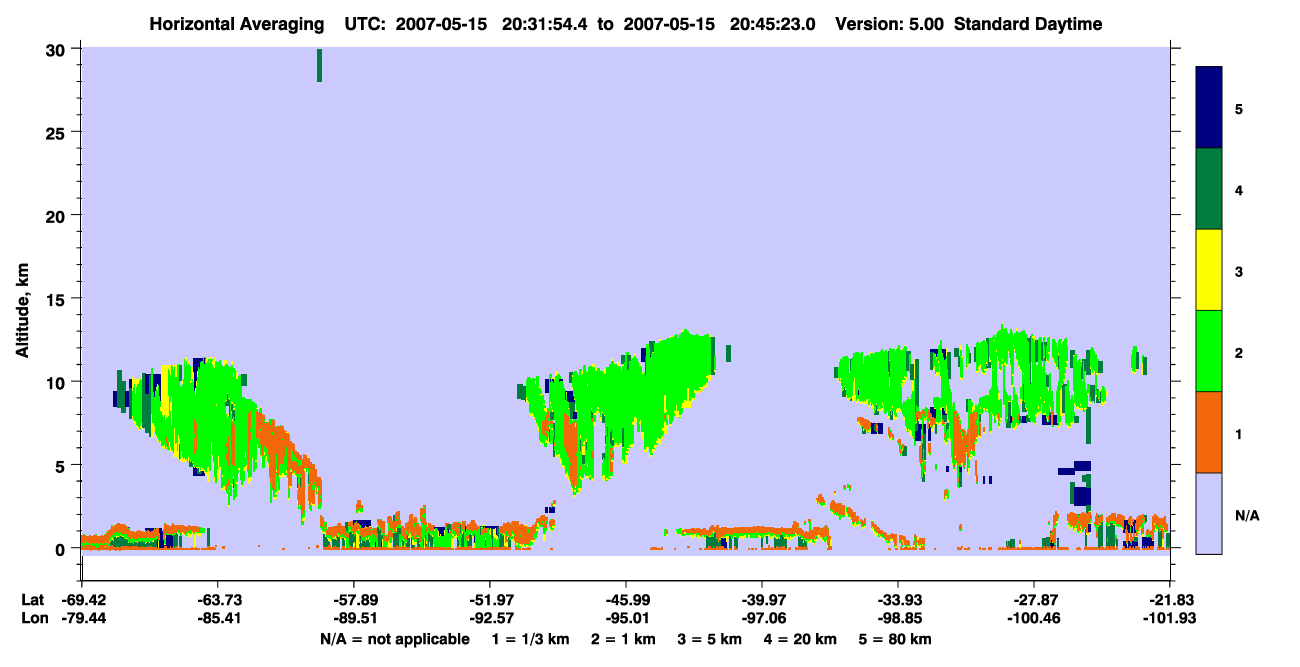
Task: Click latitude value -51.97
Action: [490, 600]
